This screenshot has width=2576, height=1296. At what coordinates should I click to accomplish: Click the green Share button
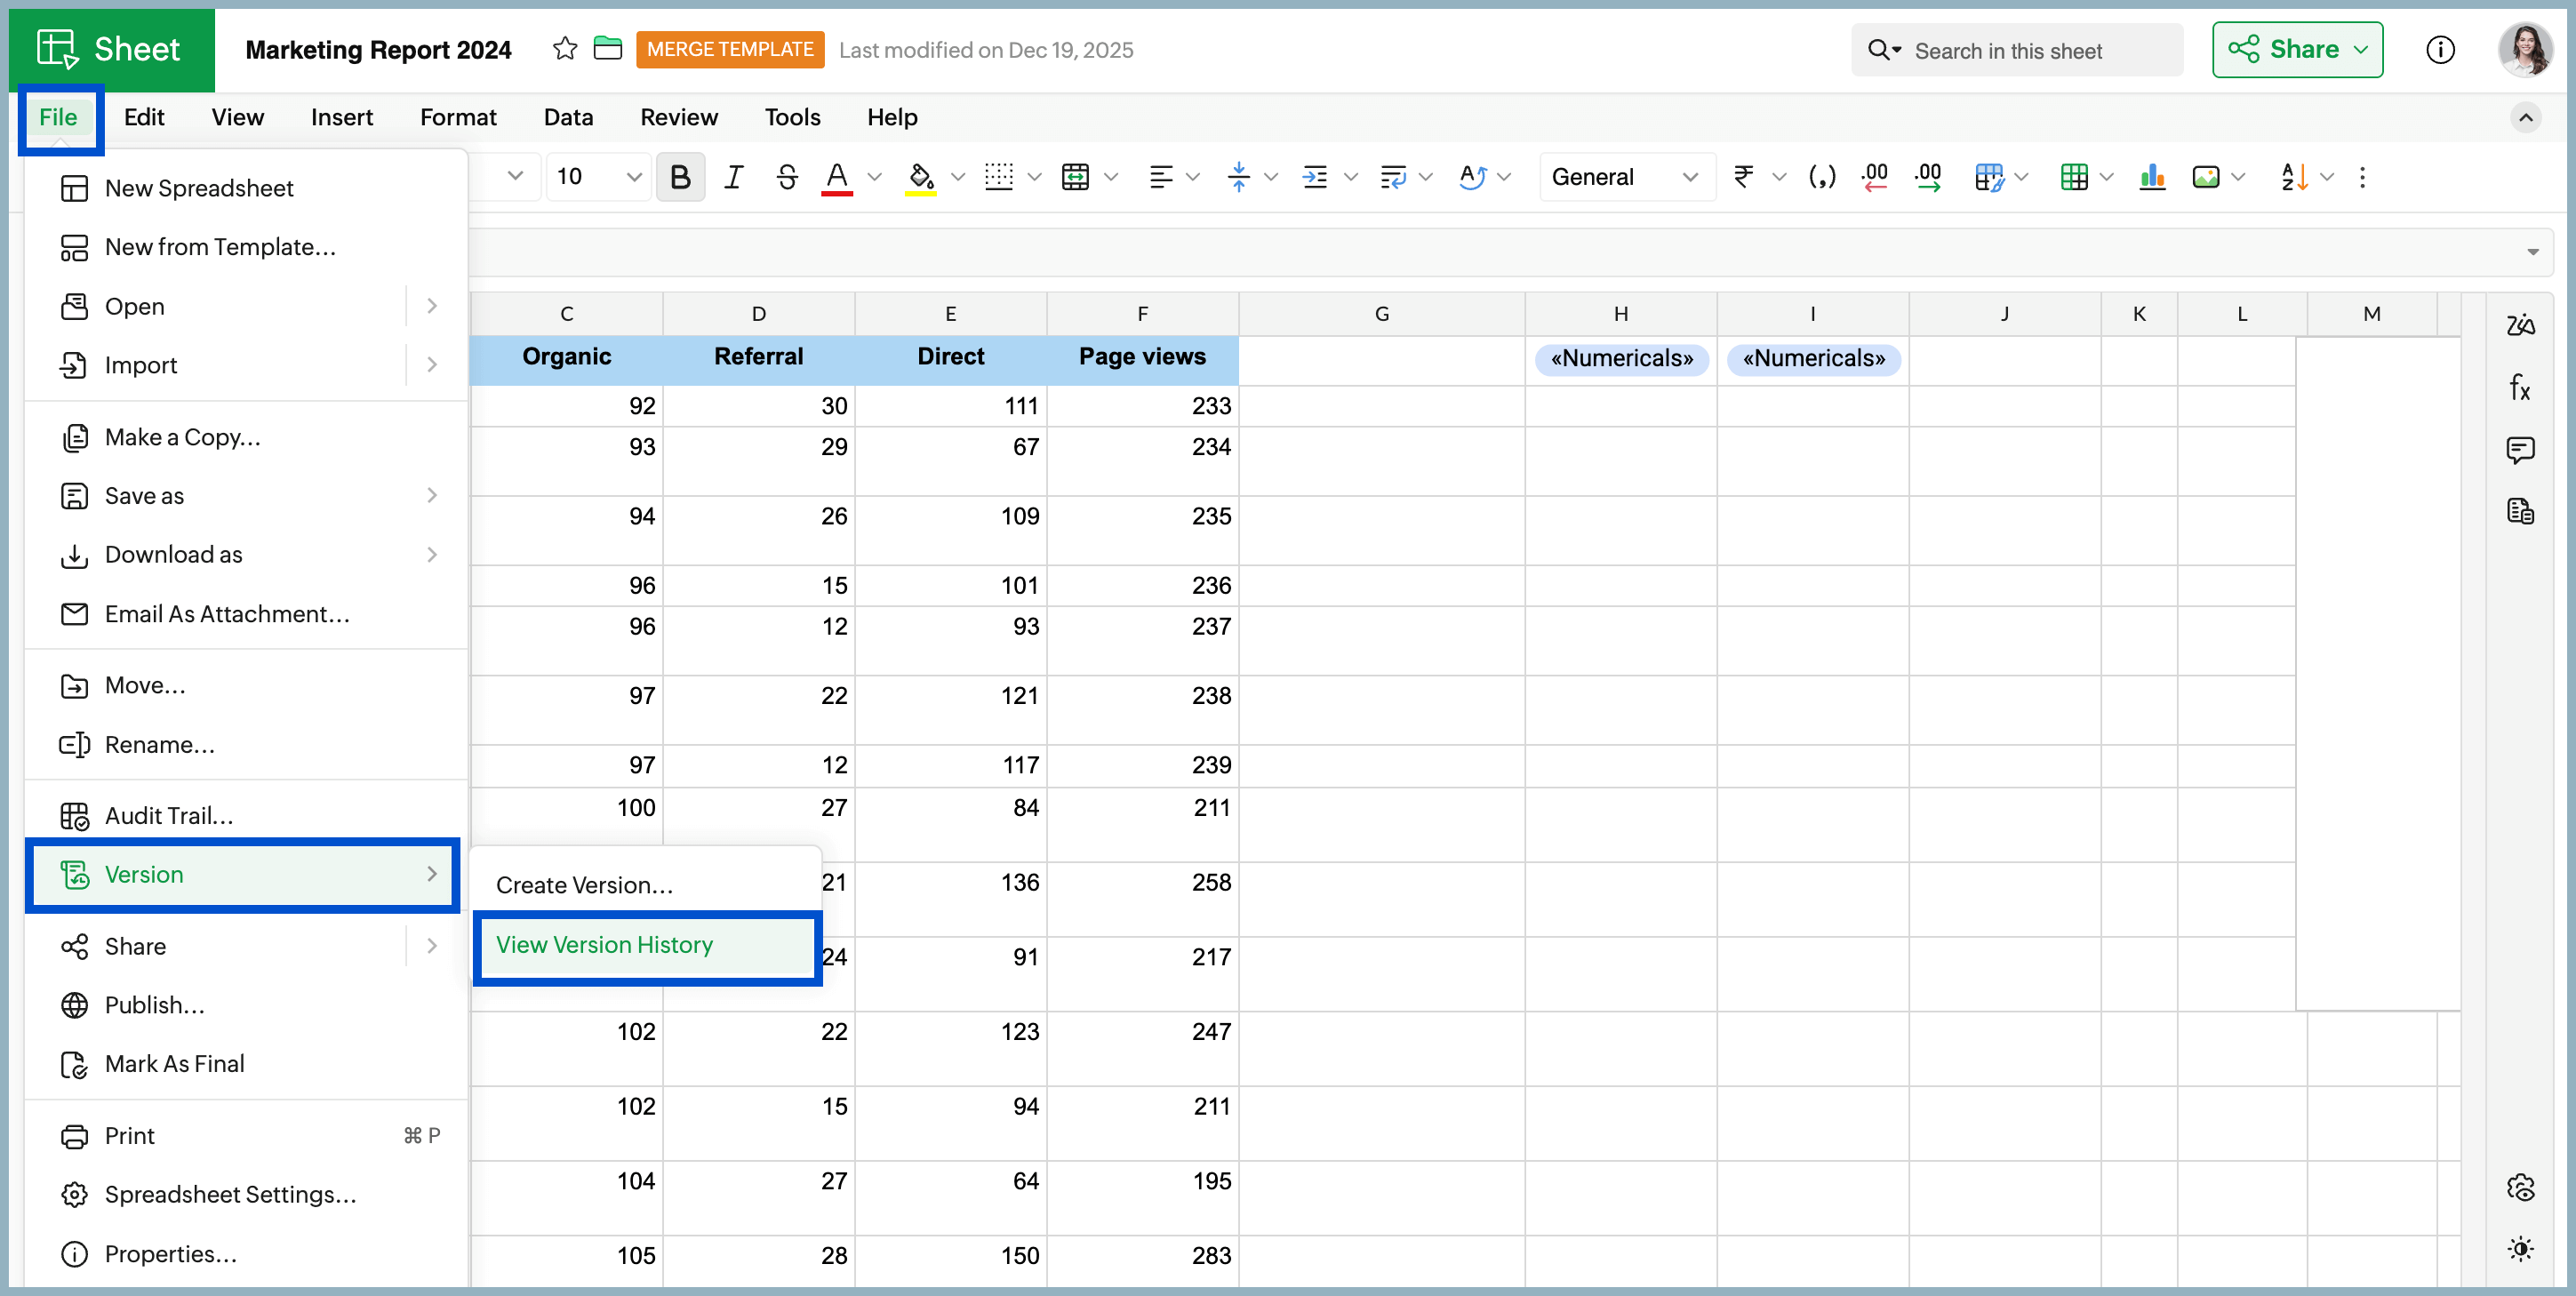(x=2296, y=49)
